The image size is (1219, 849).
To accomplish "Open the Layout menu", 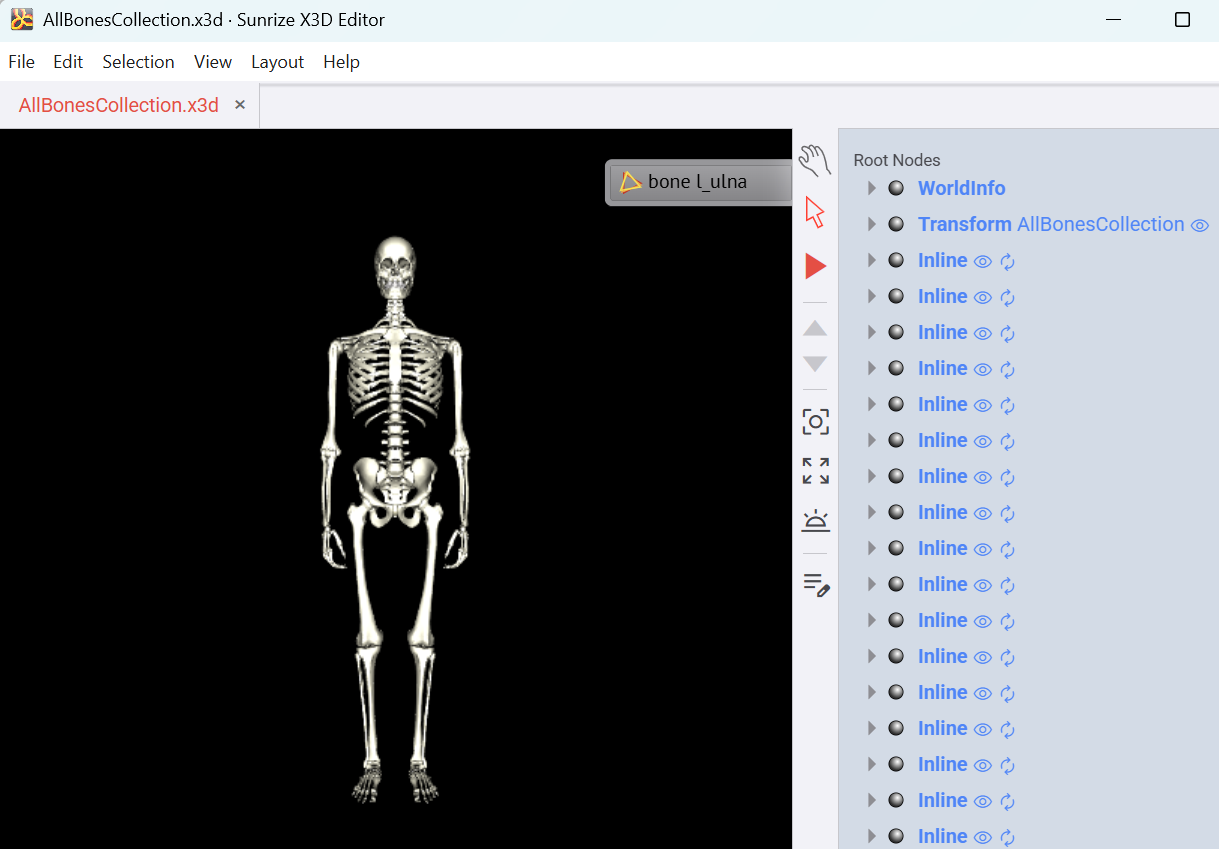I will (x=277, y=62).
